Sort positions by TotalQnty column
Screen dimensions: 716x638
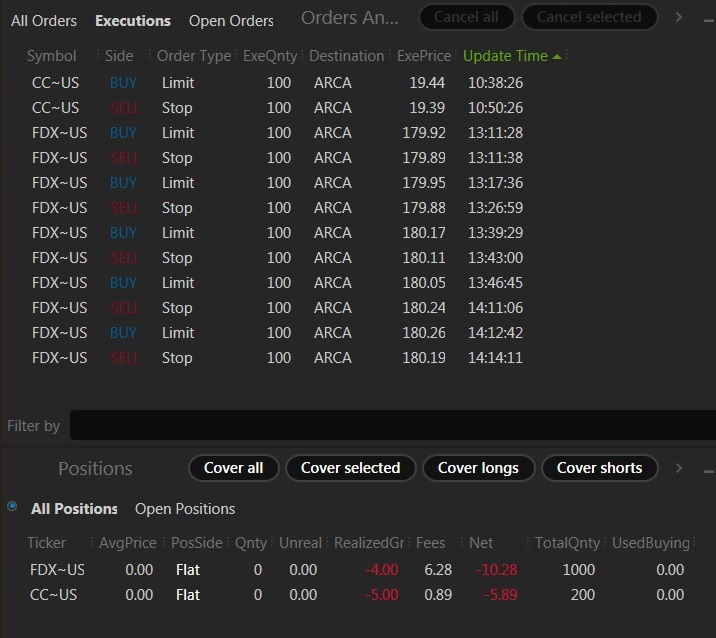tap(567, 543)
